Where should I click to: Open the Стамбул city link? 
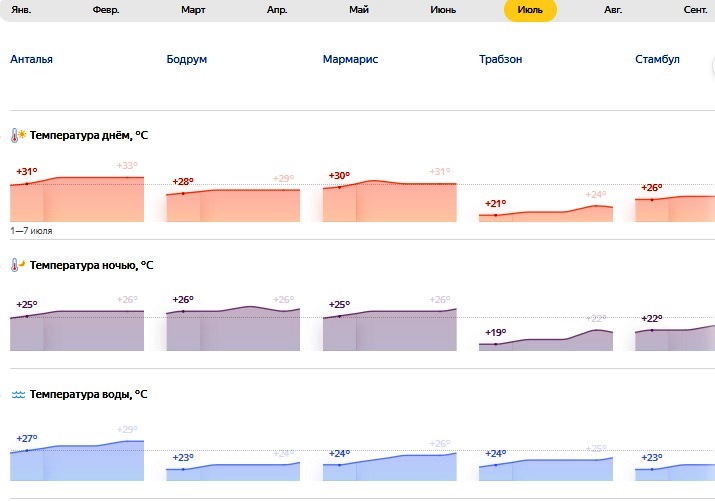click(657, 59)
